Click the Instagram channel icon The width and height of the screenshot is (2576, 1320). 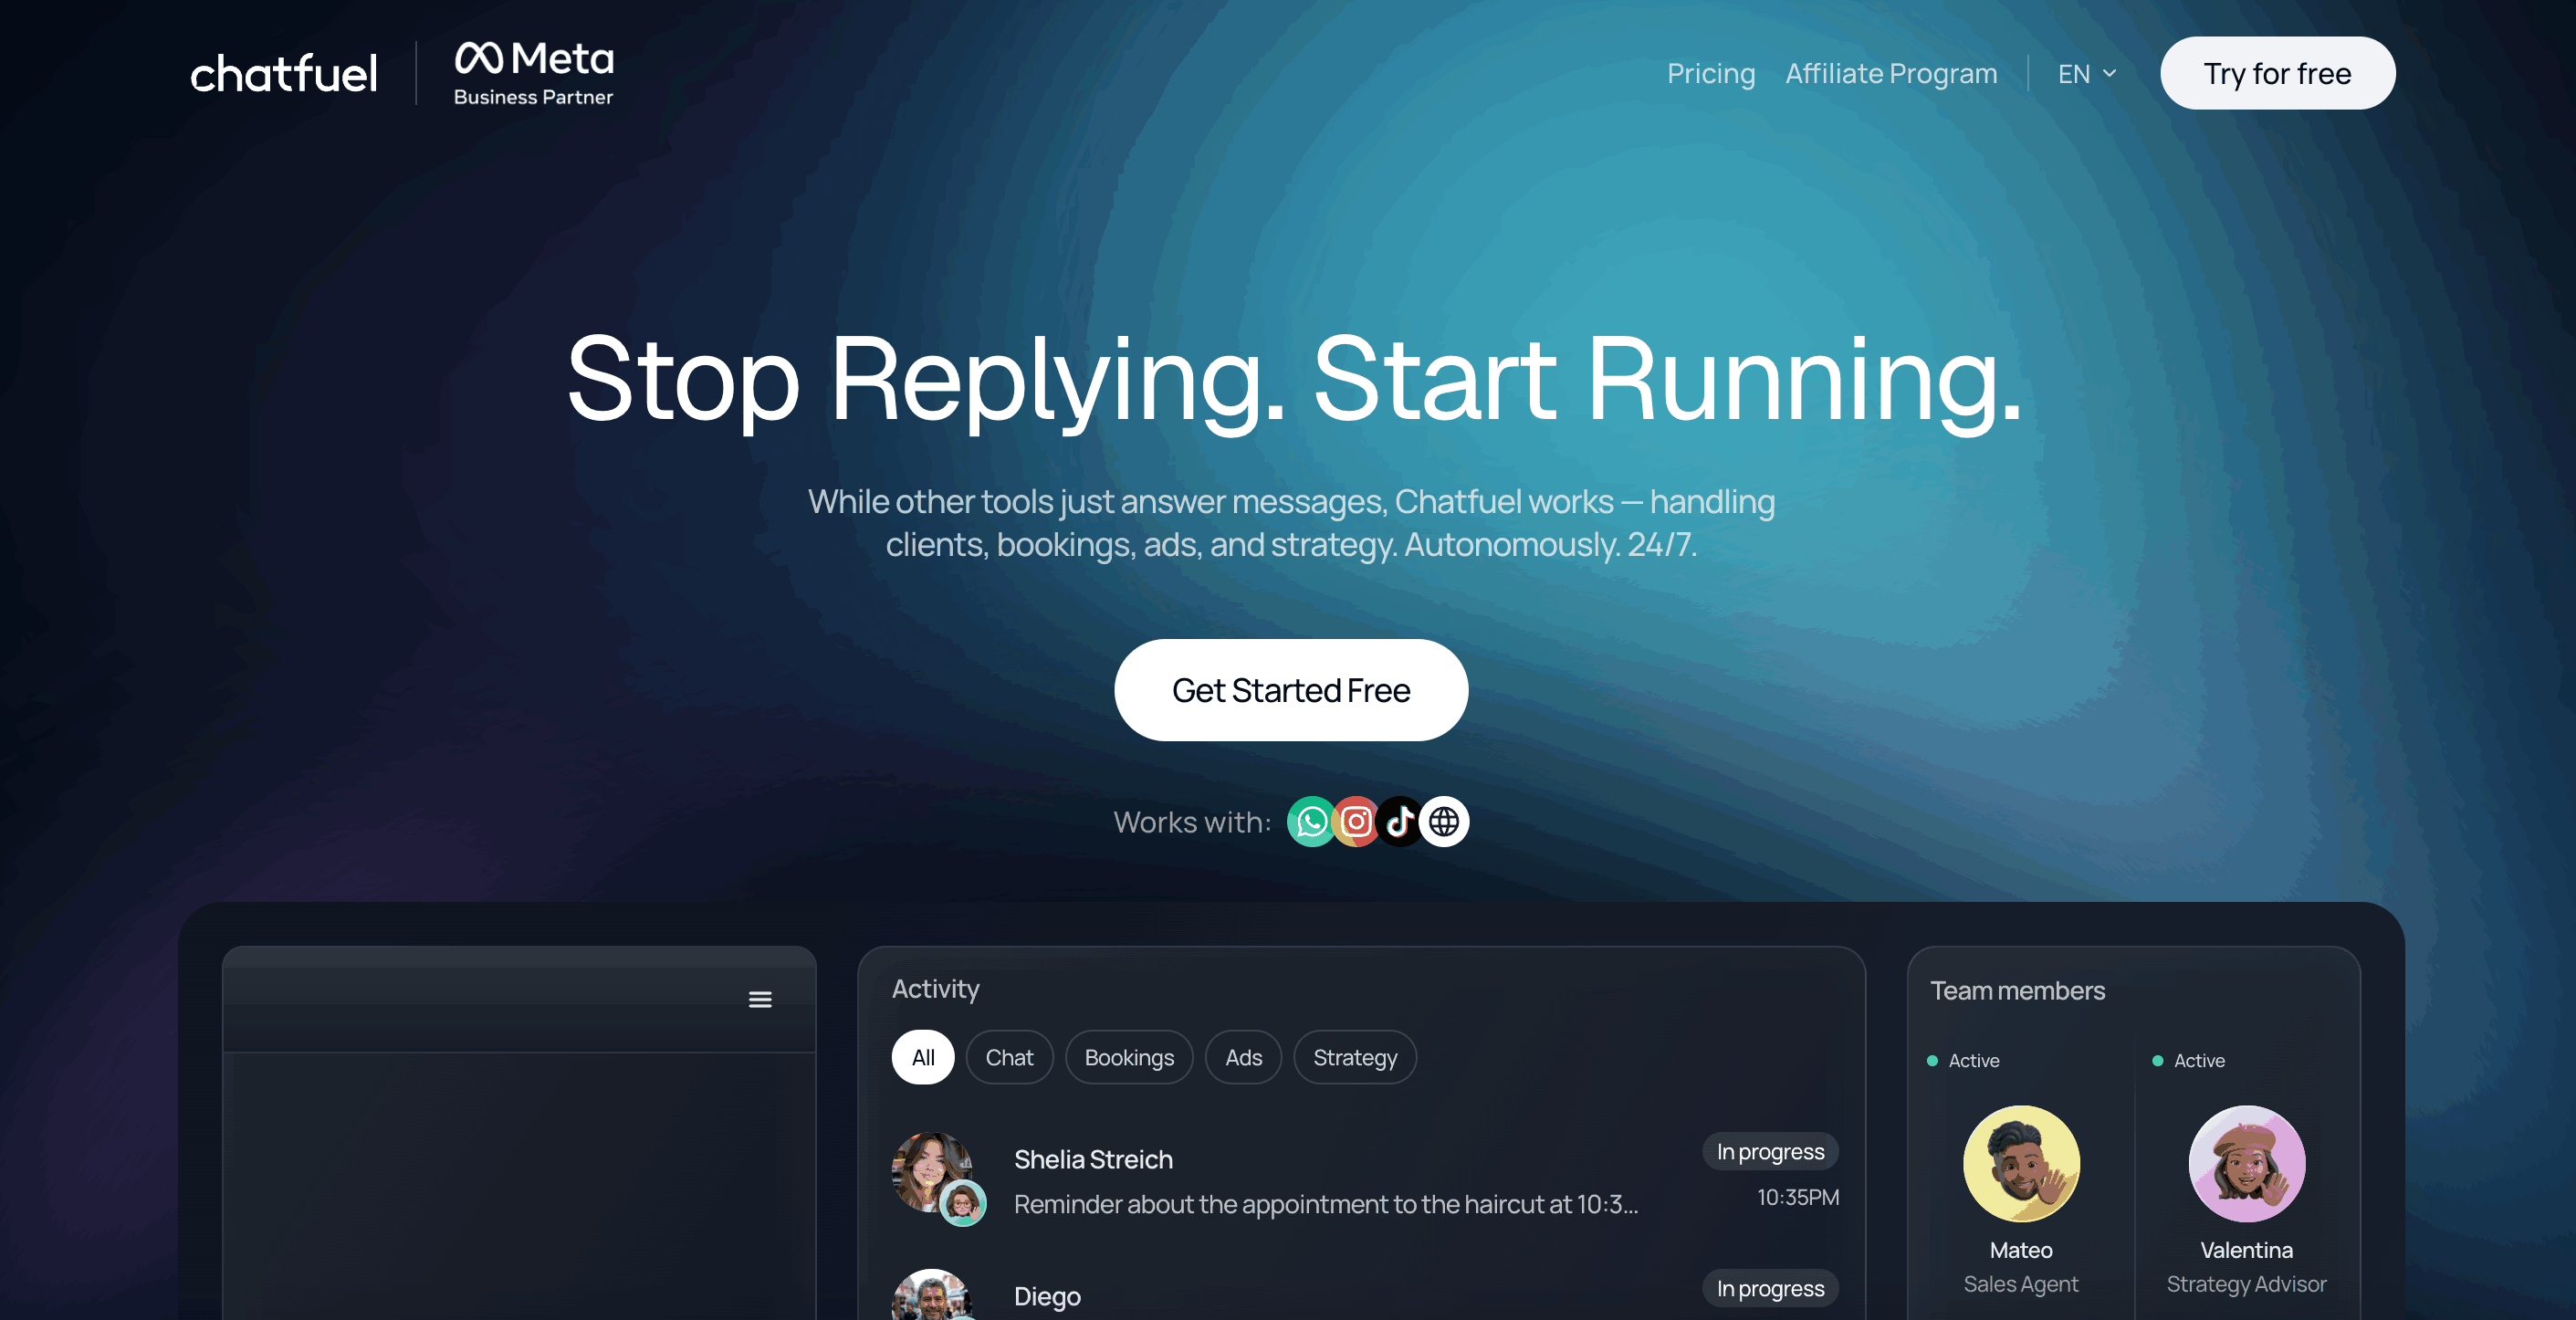click(1356, 822)
